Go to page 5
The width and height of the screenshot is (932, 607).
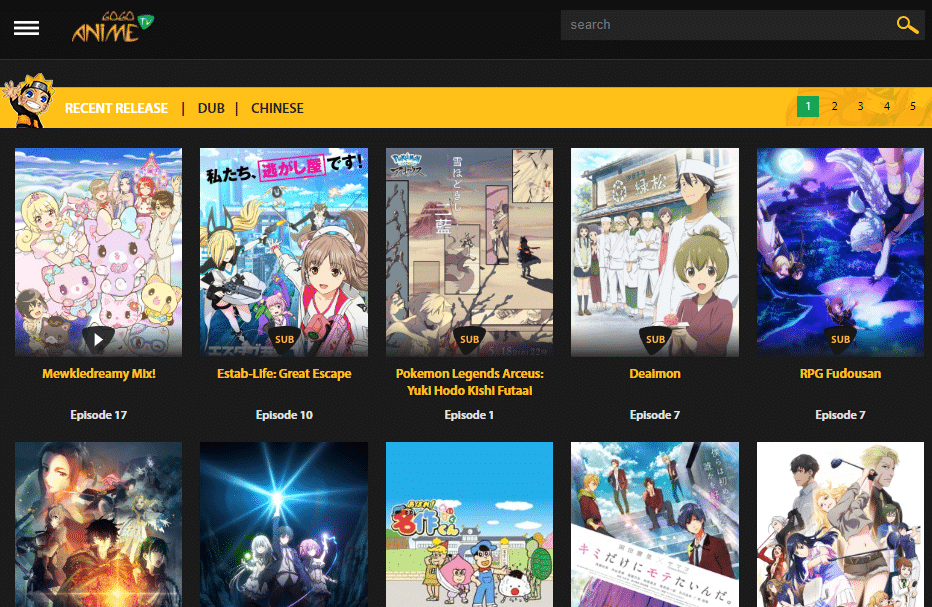tap(913, 106)
